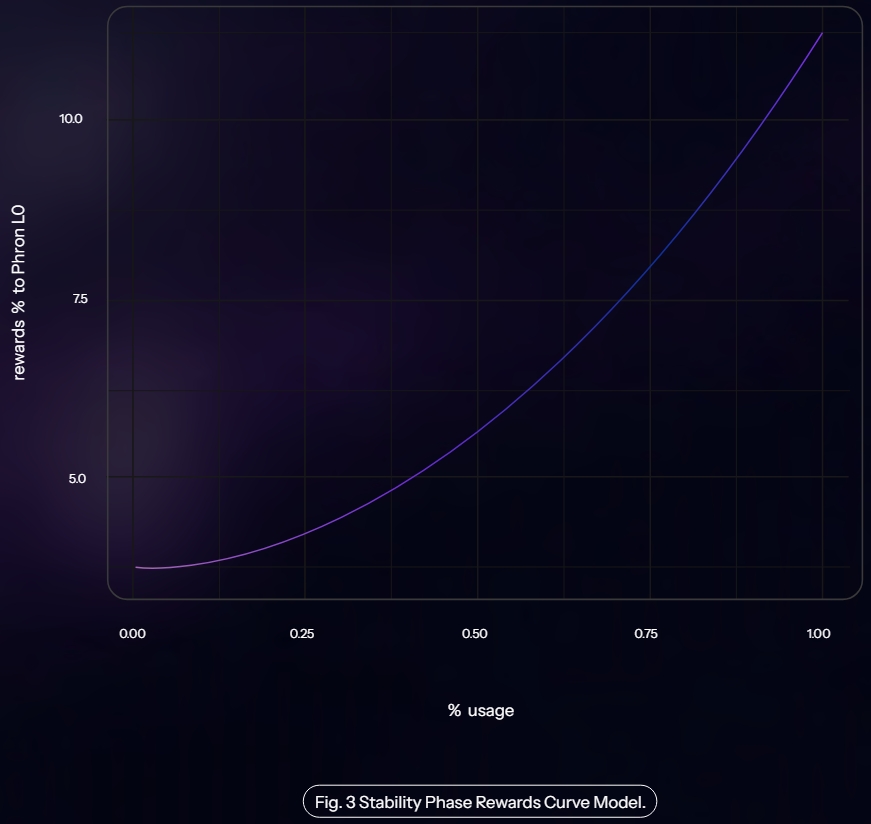The height and width of the screenshot is (824, 871).
Task: Click the curve where it crosses 0.75 usage
Action: 650,266
